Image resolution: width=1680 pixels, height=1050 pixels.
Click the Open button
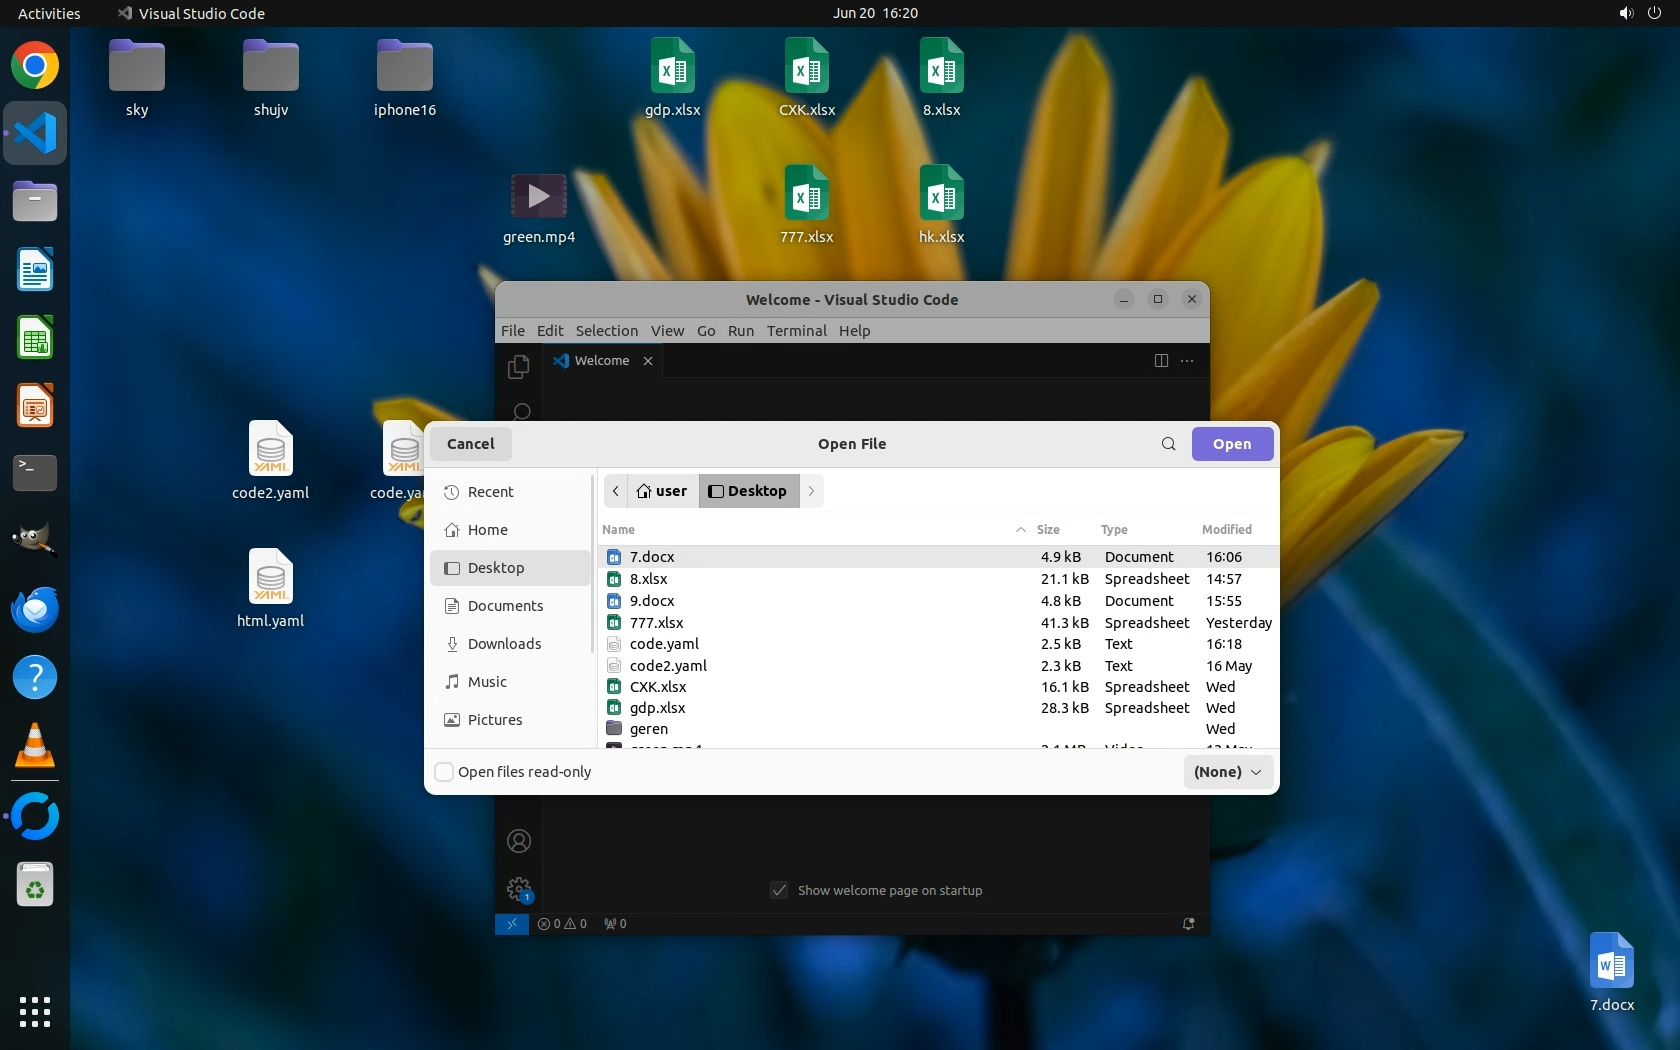click(1231, 444)
